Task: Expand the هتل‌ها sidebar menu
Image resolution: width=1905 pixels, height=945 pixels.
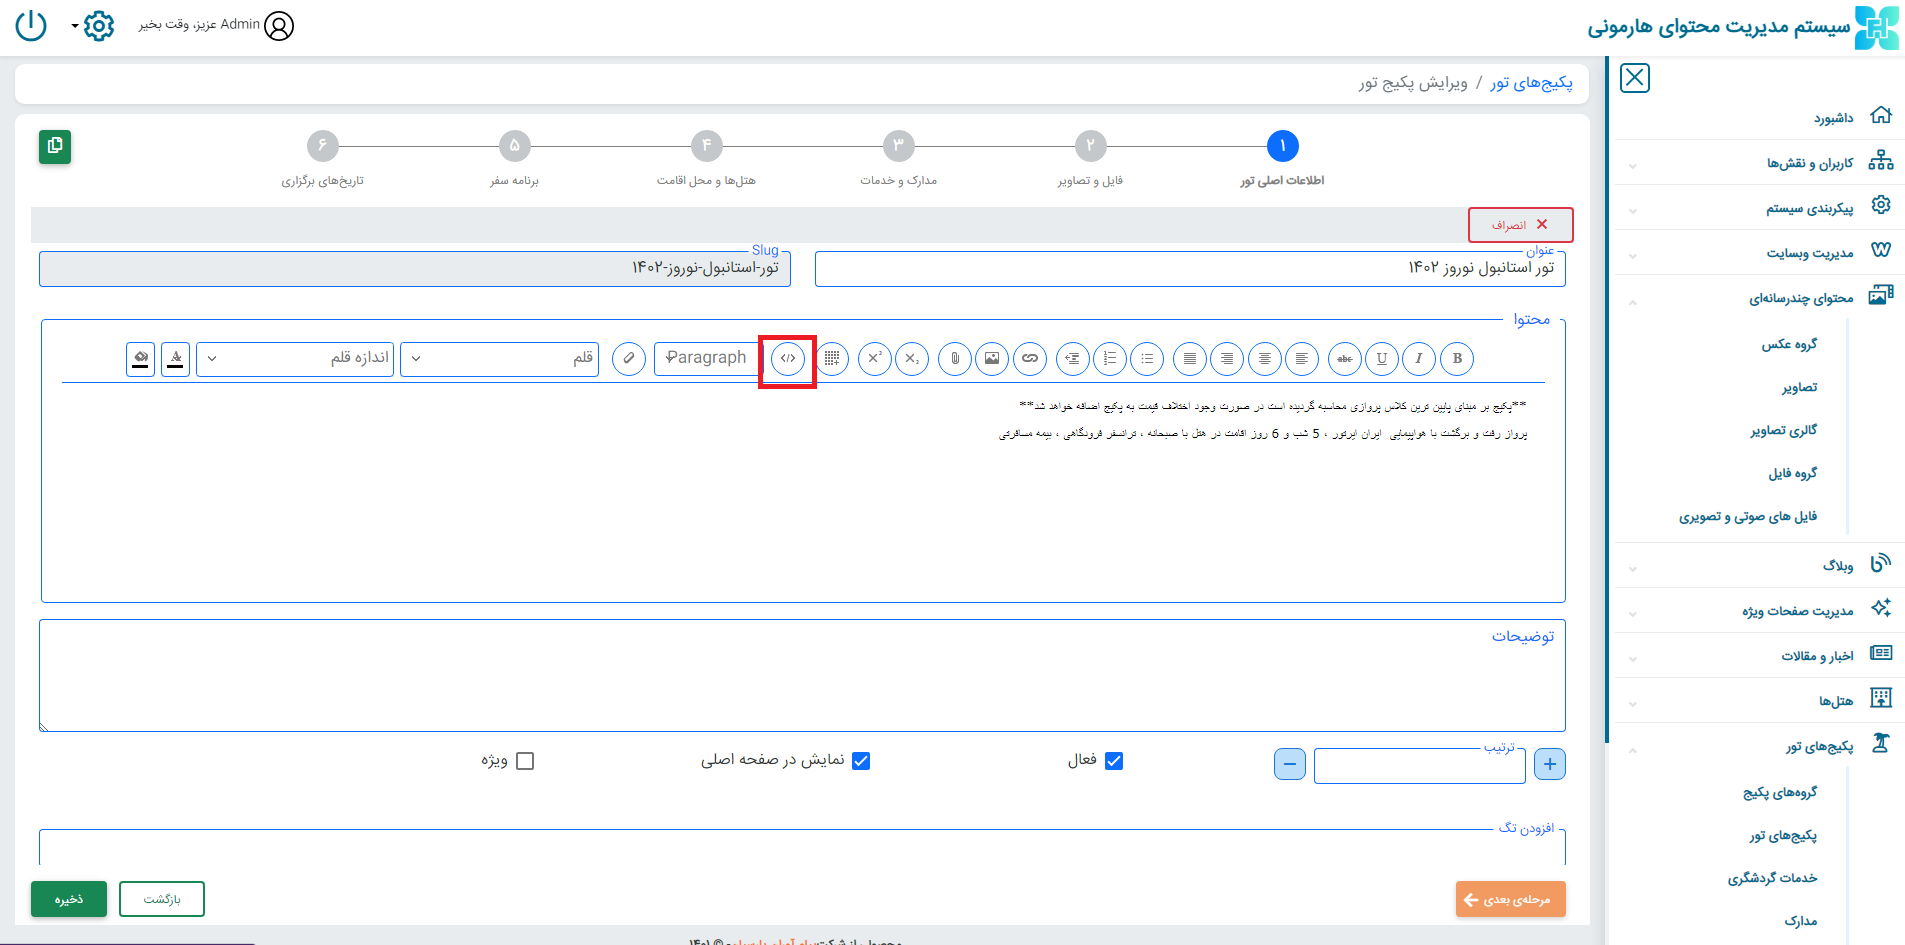Action: click(1835, 701)
